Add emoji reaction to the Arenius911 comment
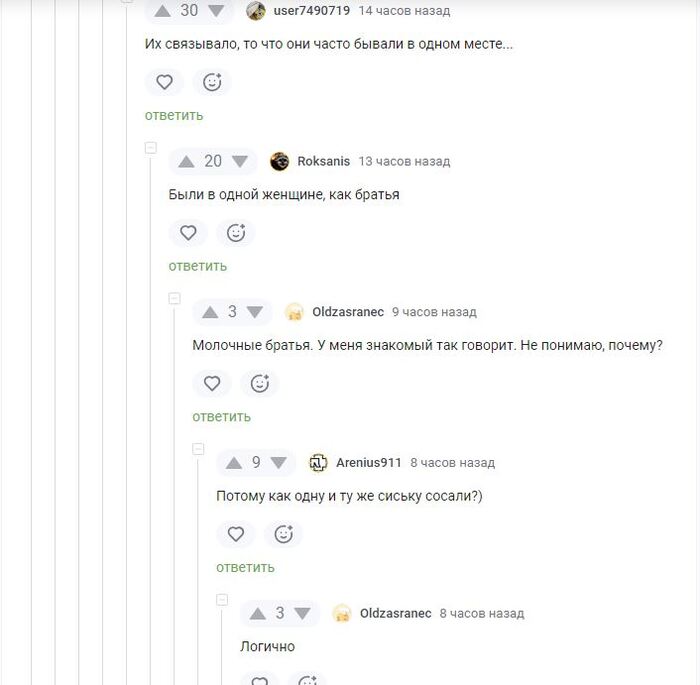Image resolution: width=700 pixels, height=685 pixels. (x=283, y=534)
